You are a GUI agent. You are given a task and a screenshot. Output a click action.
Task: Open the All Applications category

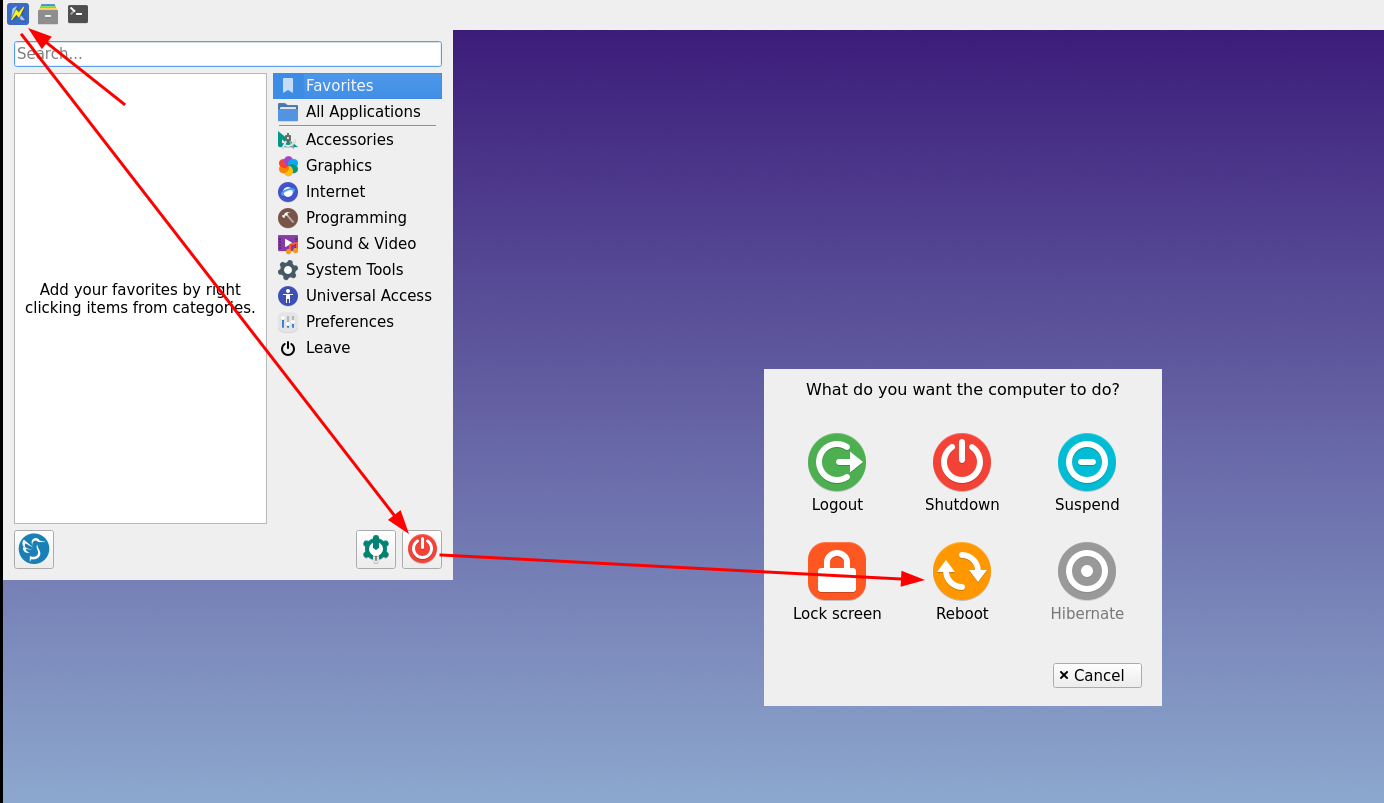click(x=357, y=112)
